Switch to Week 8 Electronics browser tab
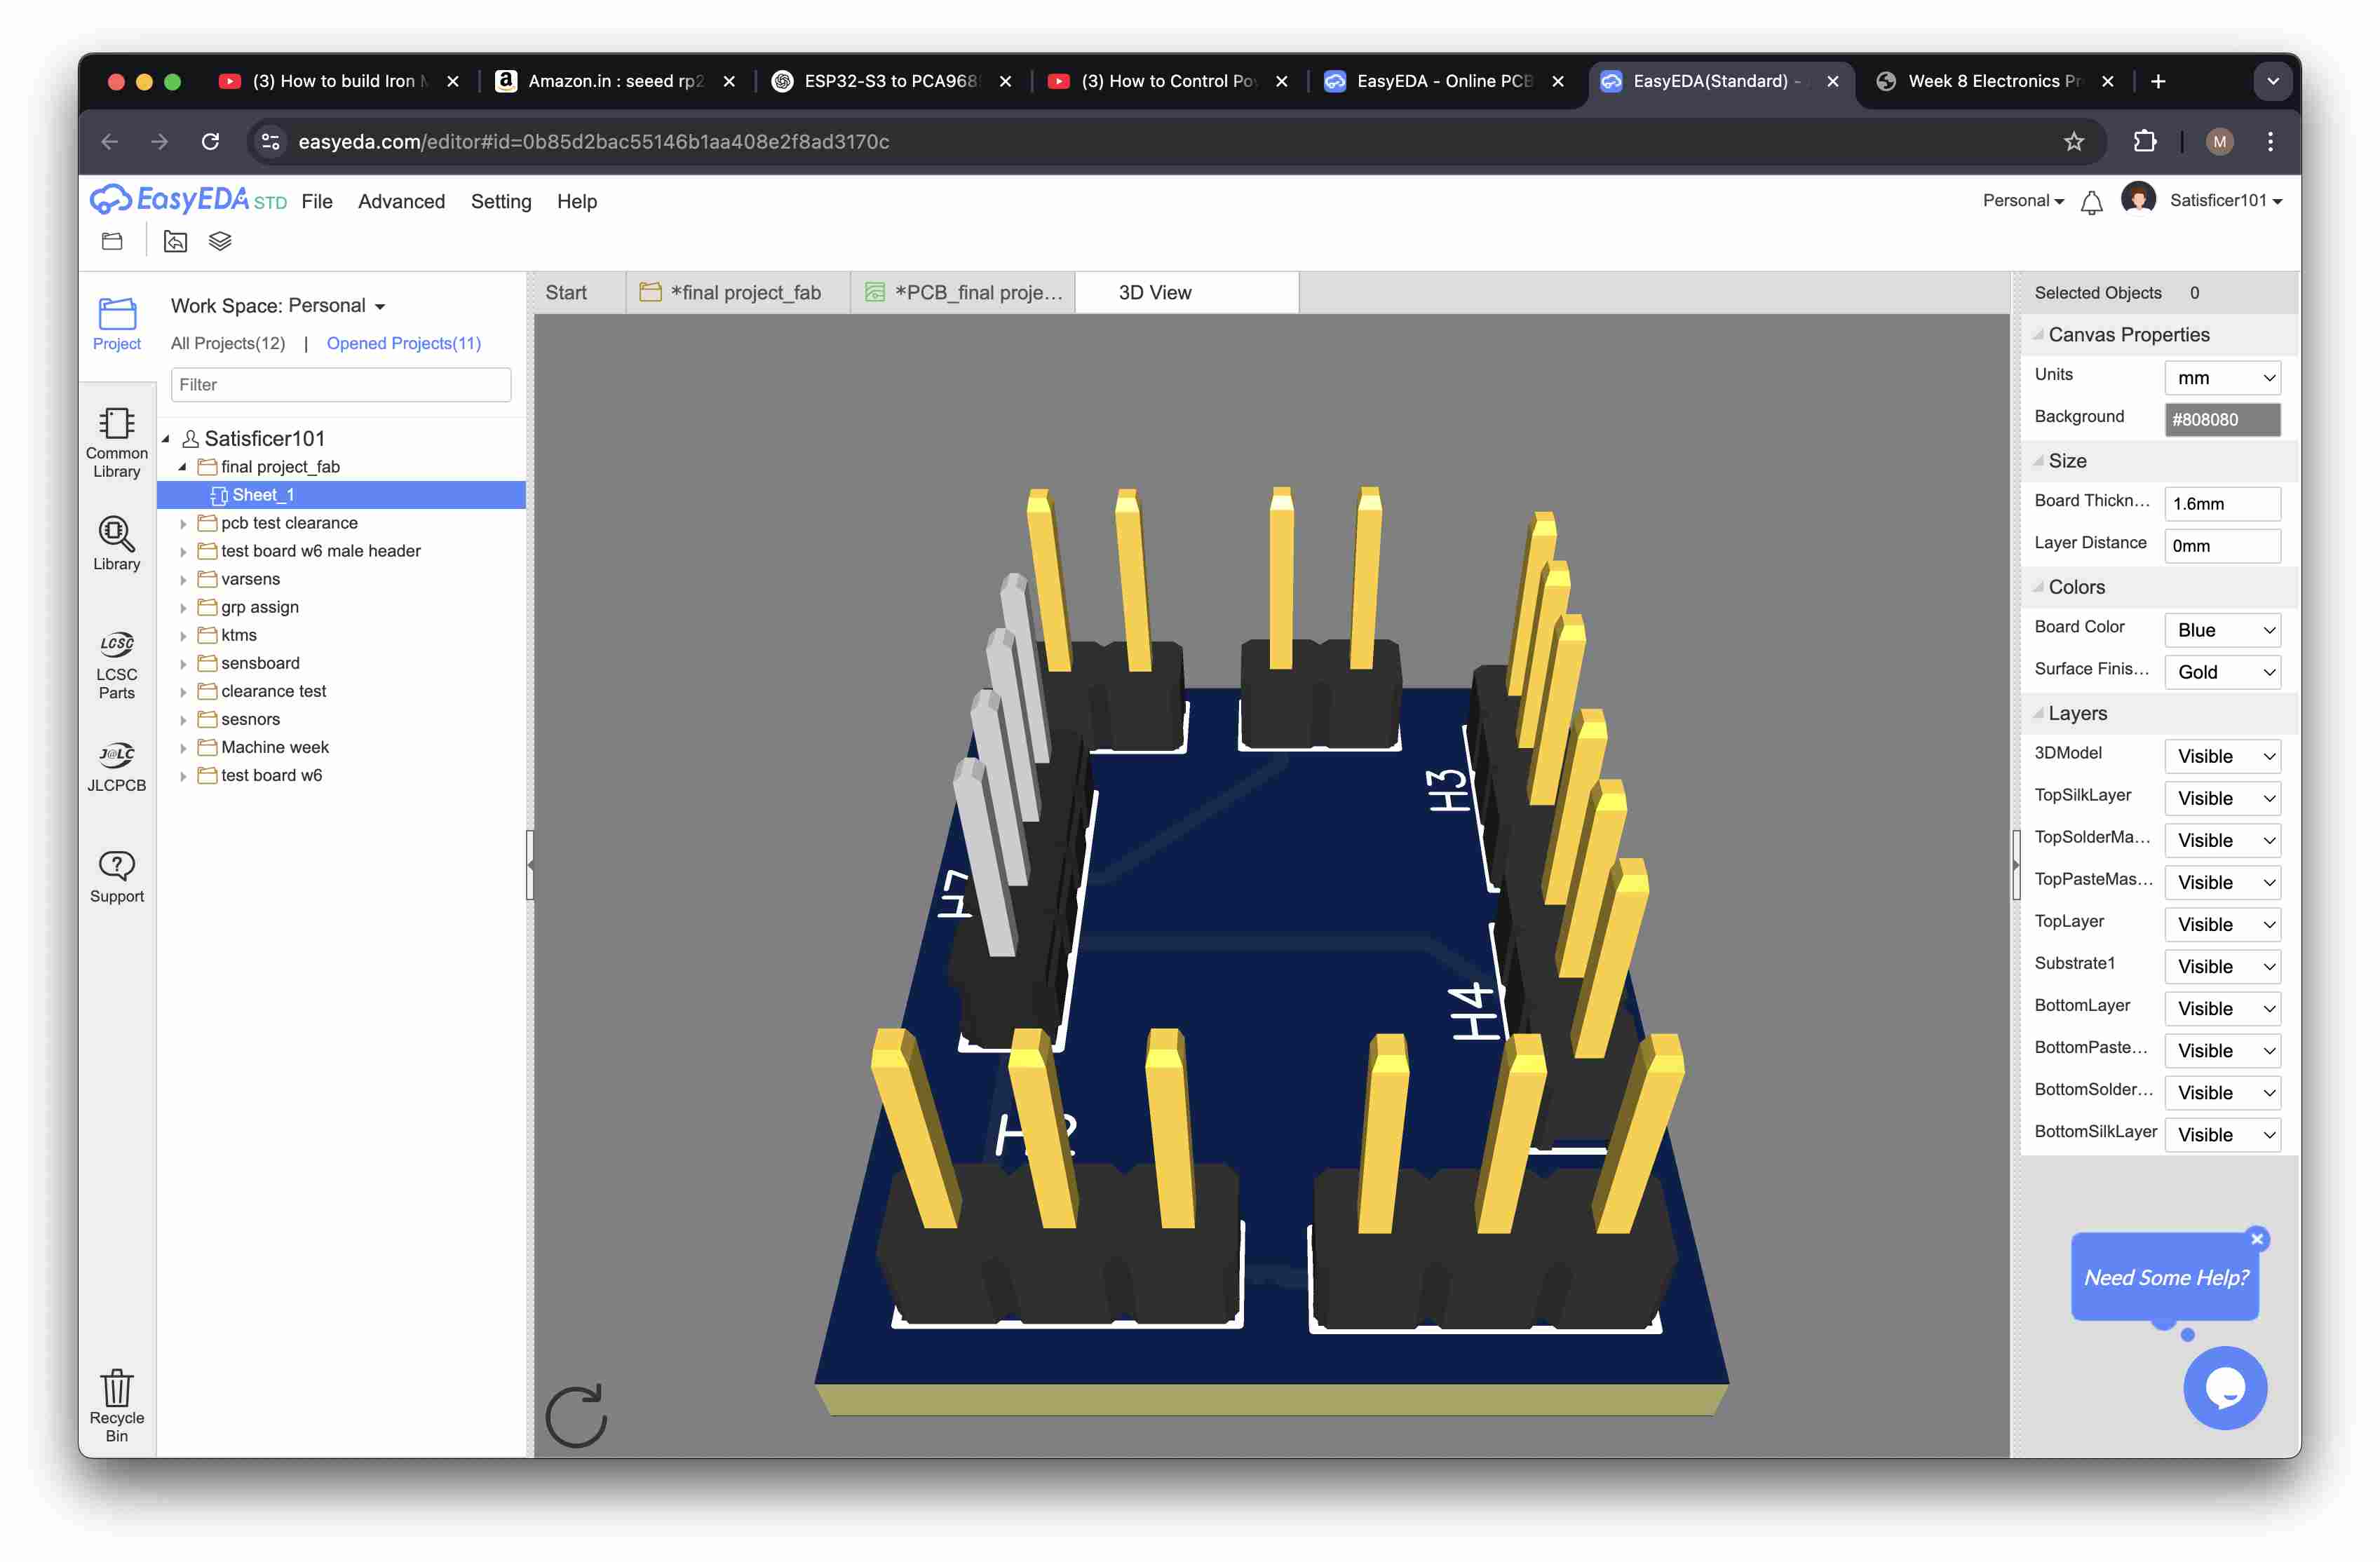 pyautogui.click(x=1994, y=81)
